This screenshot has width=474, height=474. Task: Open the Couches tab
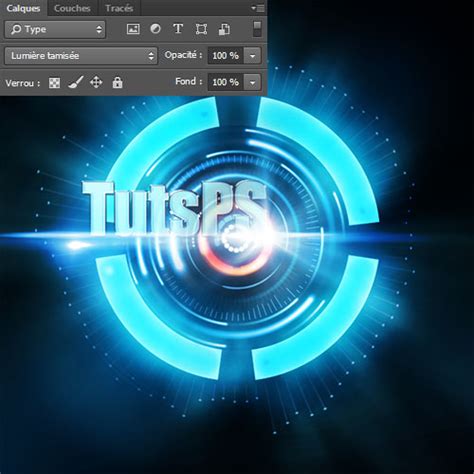coord(72,8)
